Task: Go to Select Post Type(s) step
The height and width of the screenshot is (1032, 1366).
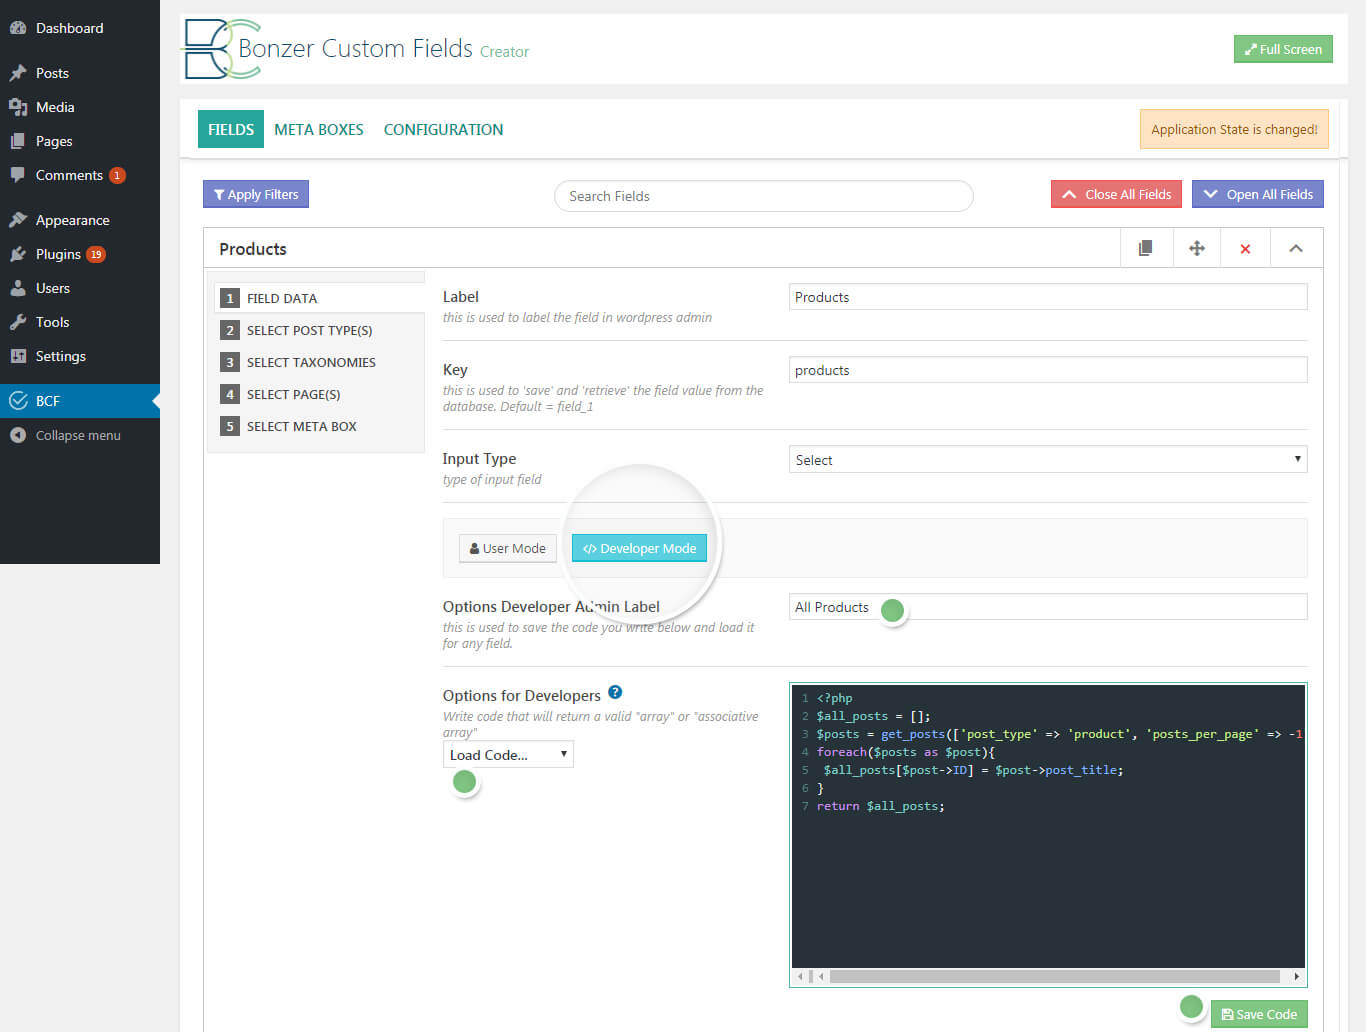Action: (x=319, y=330)
